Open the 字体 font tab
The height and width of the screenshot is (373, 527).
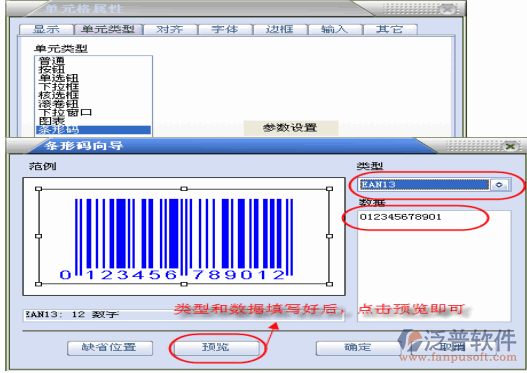coord(225,29)
